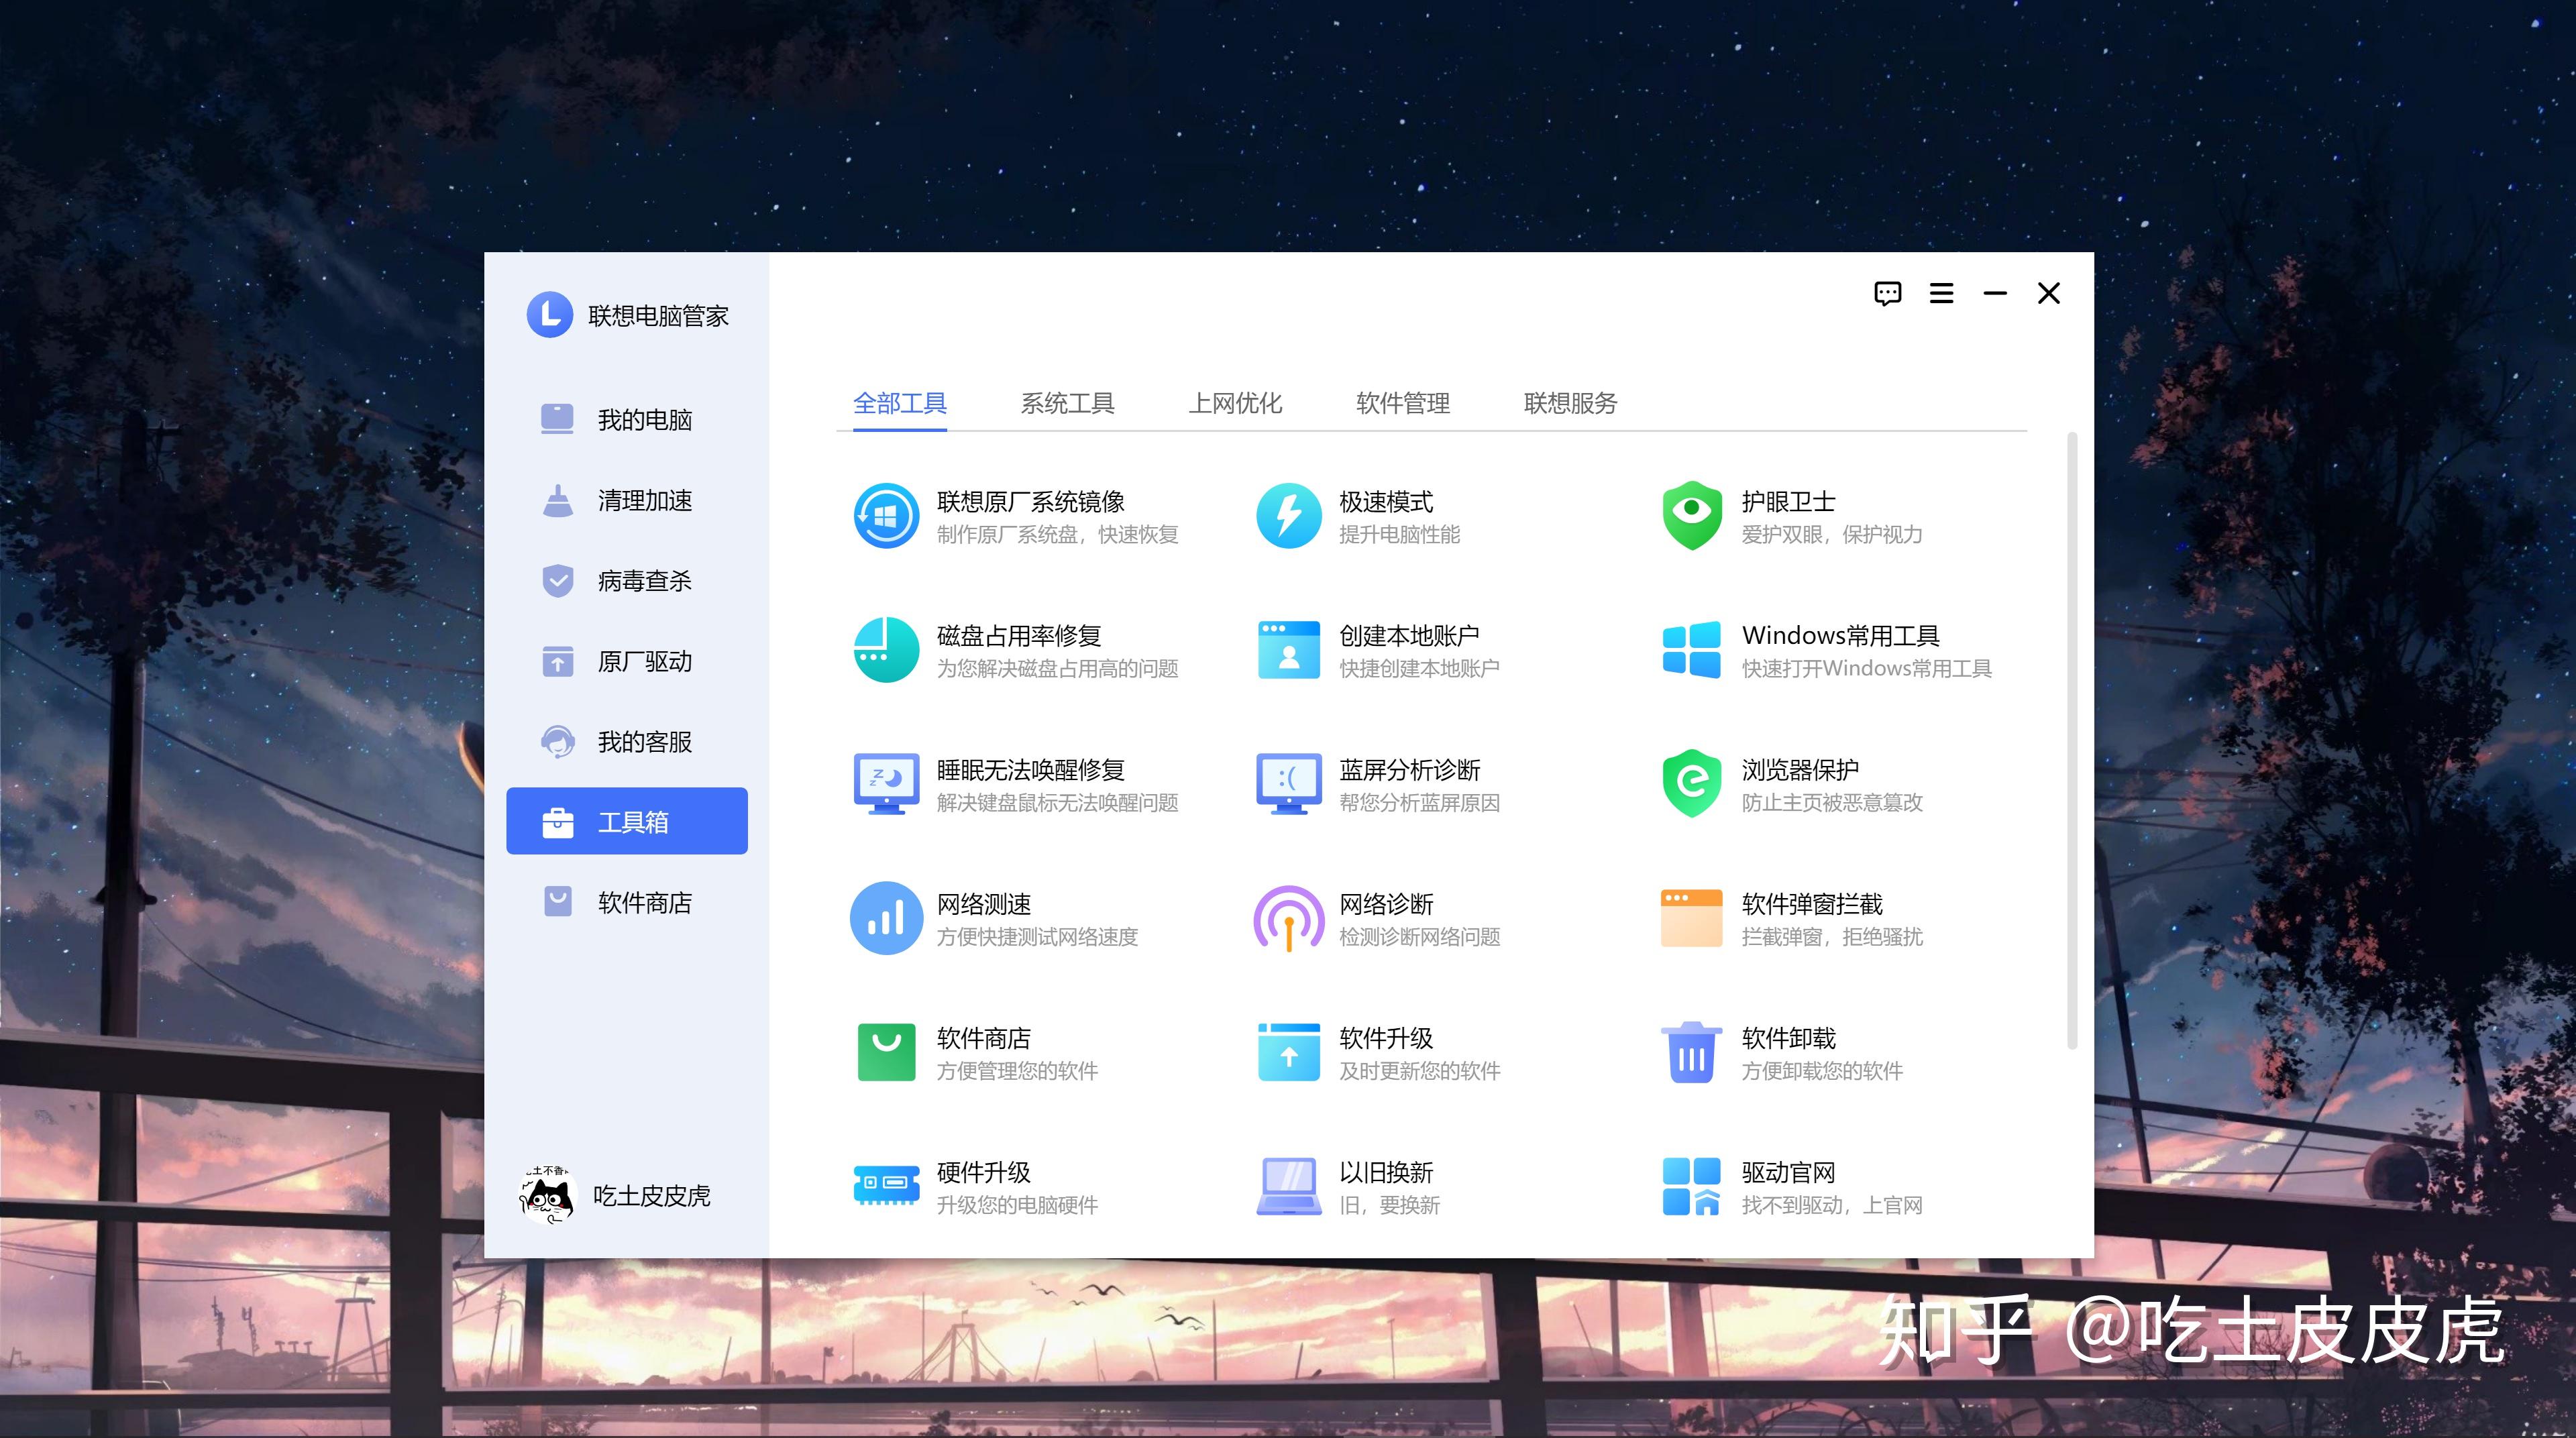Click the Windows常用工具 title

coord(1840,635)
